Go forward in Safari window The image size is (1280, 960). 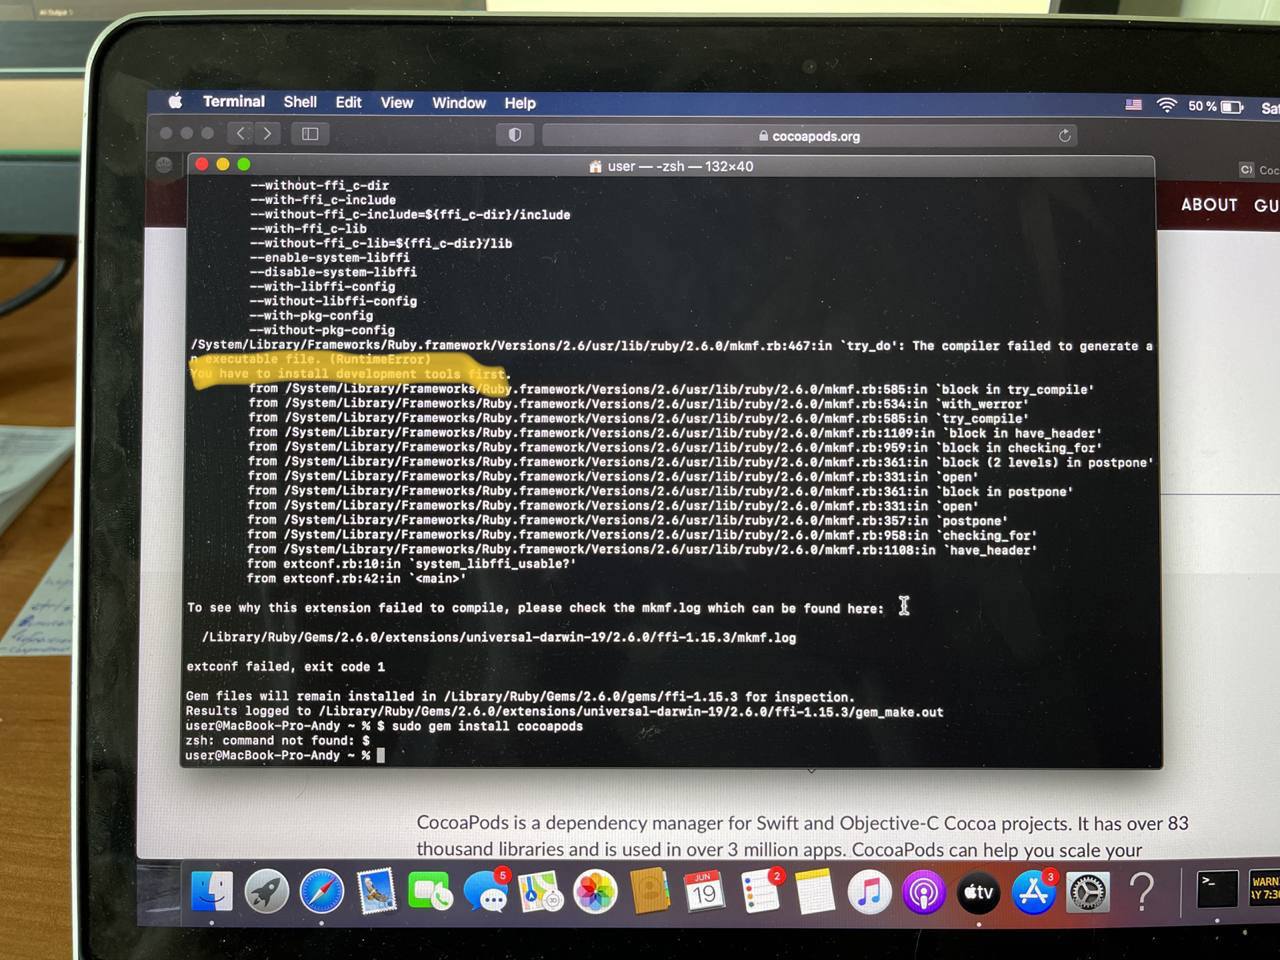[267, 133]
